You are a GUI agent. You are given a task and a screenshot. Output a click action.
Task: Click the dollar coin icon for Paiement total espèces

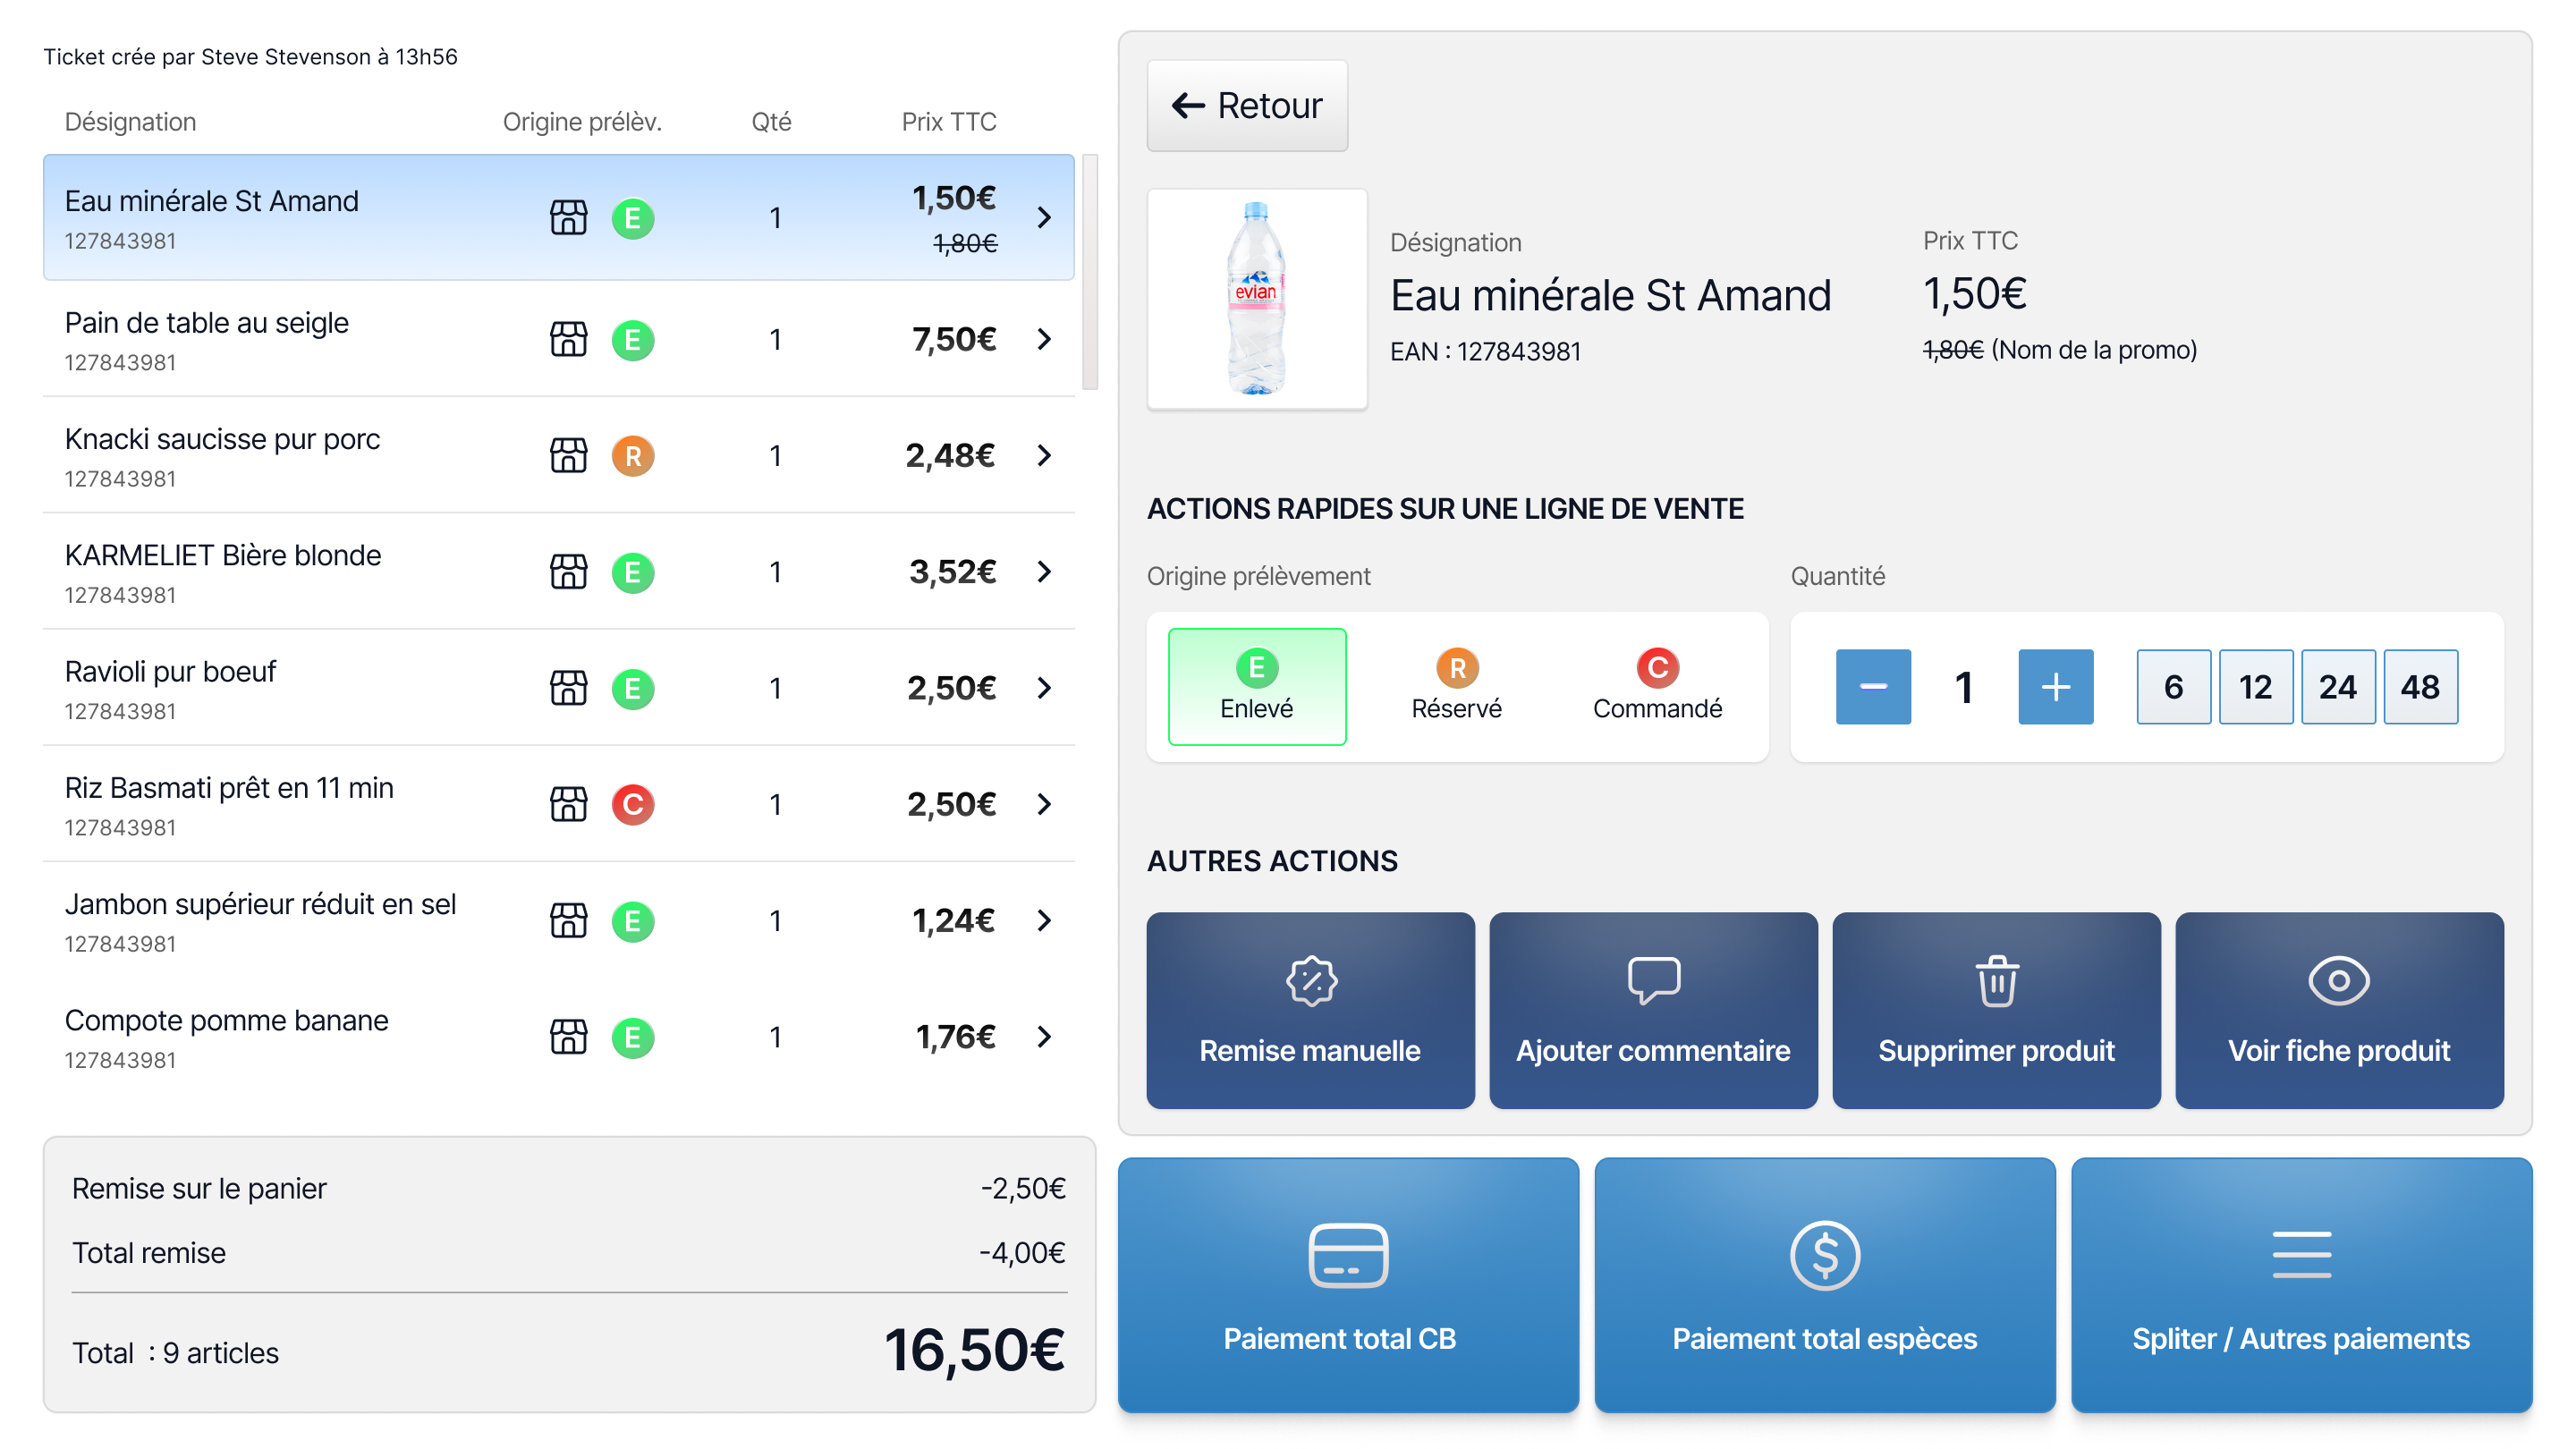click(1824, 1254)
